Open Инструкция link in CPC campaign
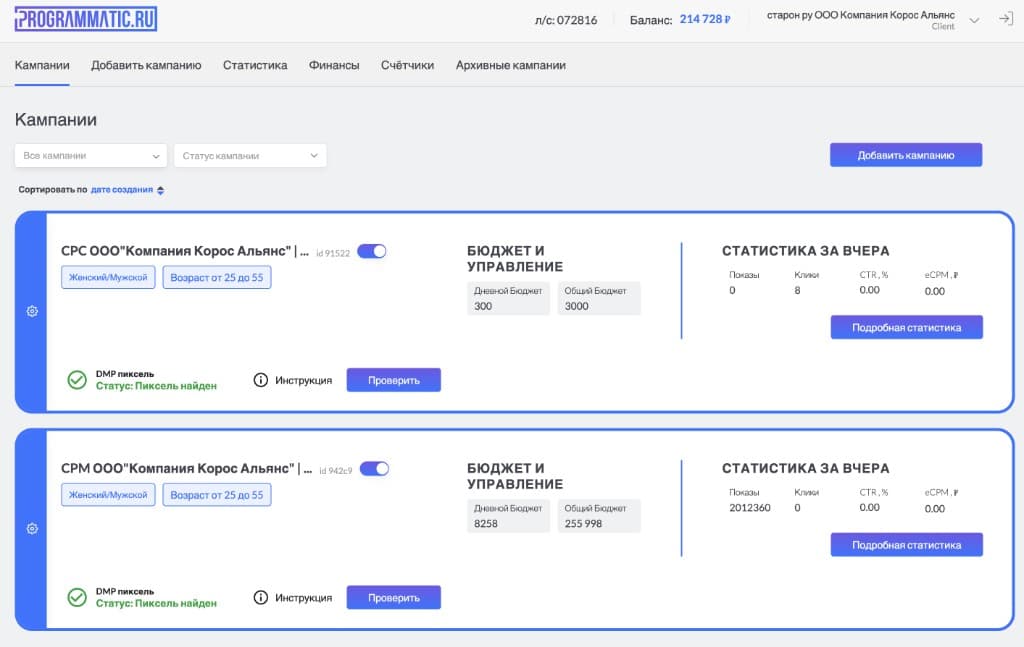This screenshot has width=1024, height=647. pos(303,380)
